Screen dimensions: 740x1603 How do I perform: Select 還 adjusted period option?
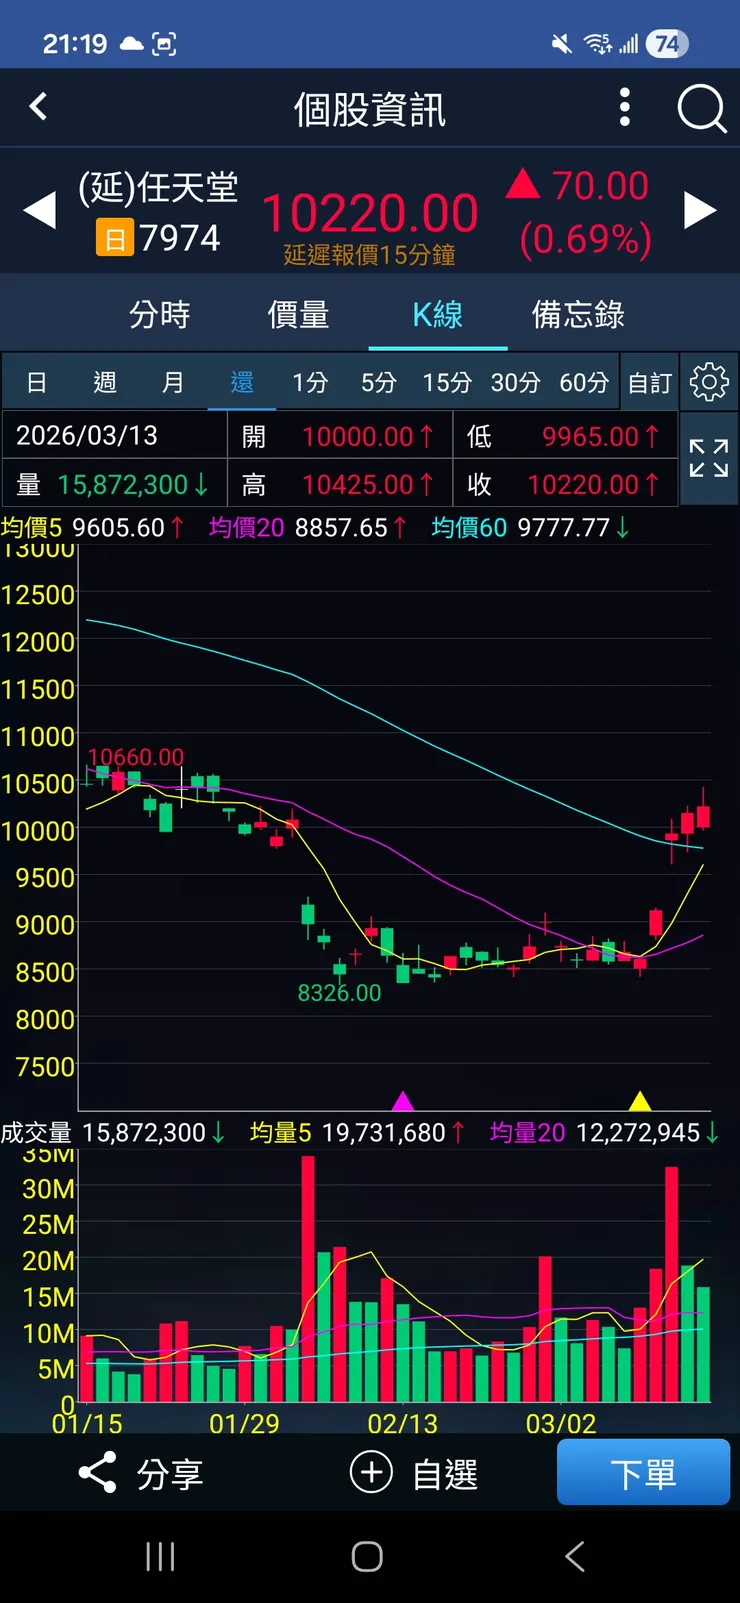[242, 382]
